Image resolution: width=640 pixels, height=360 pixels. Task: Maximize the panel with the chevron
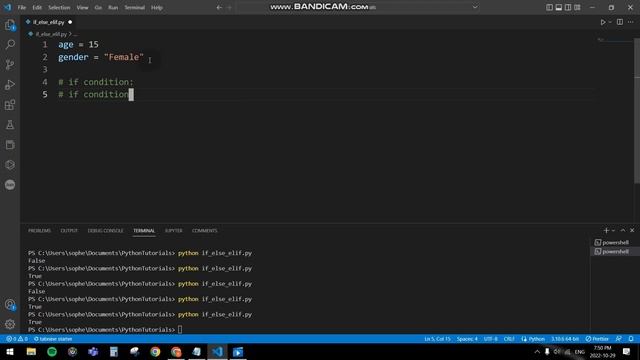[623, 231]
